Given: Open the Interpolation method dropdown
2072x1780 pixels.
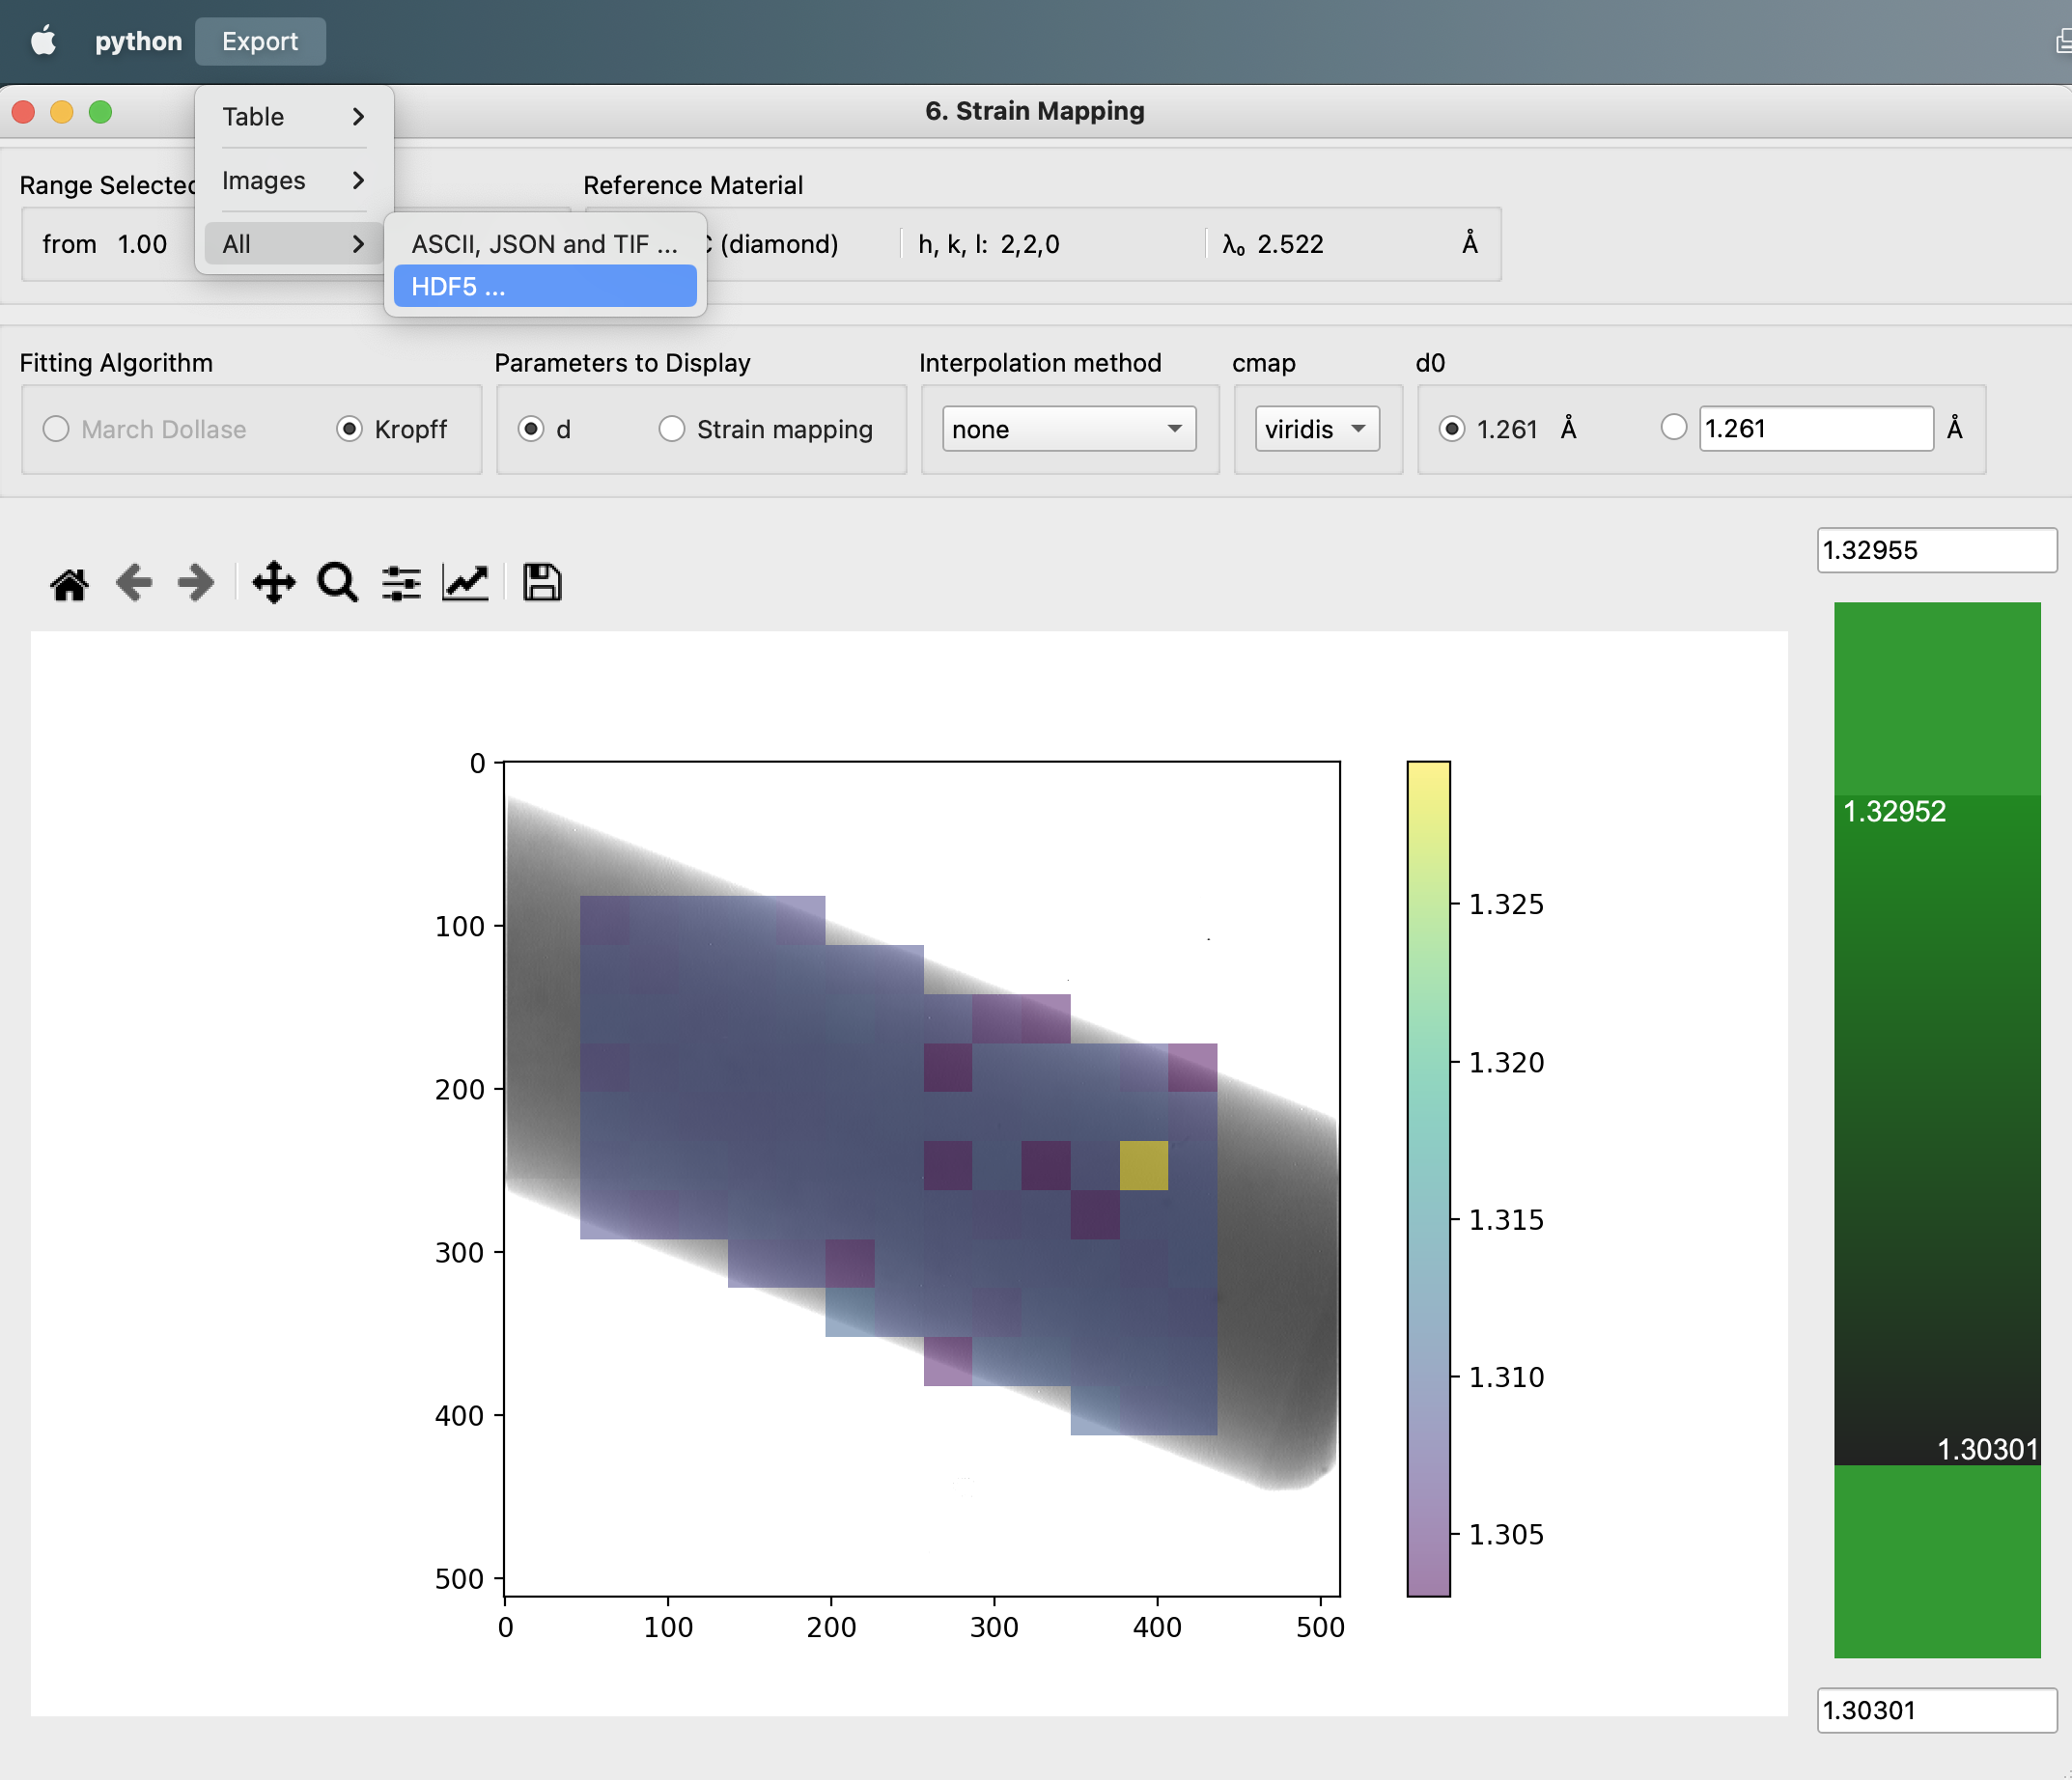Looking at the screenshot, I should pos(1068,429).
